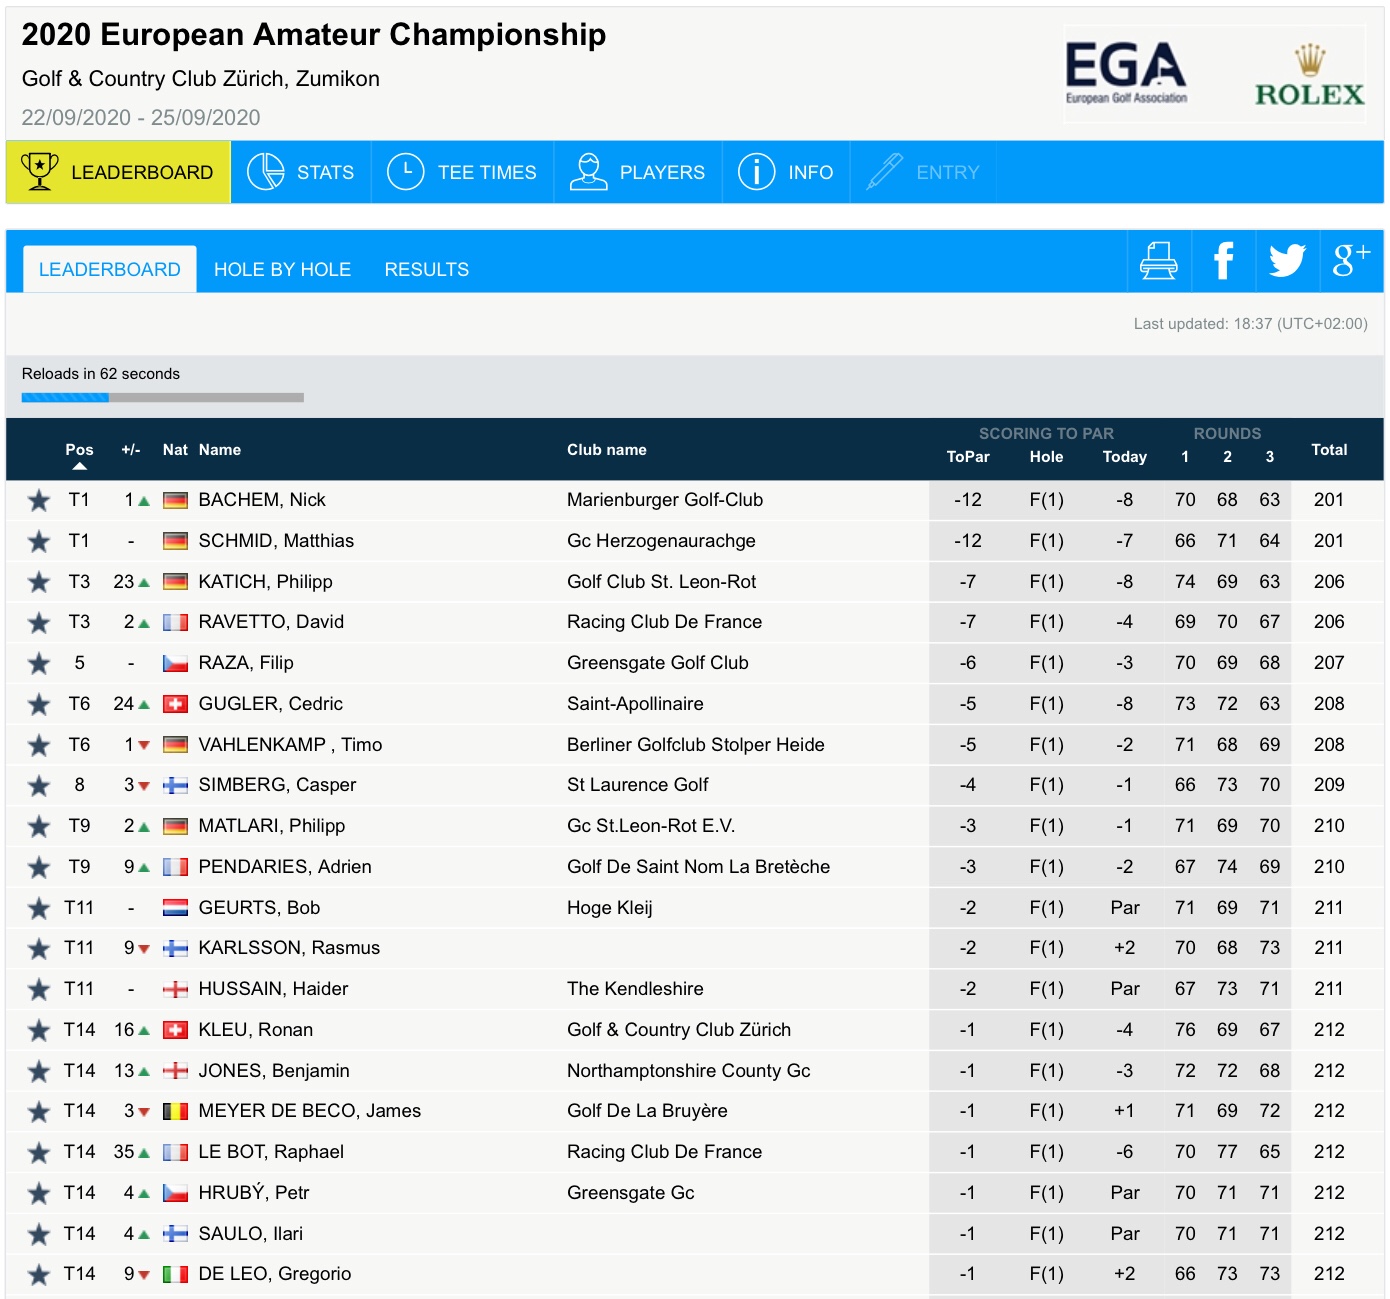Viewport: 1390px width, 1299px height.
Task: Click the EGA European Golf Association logo
Action: 1126,73
